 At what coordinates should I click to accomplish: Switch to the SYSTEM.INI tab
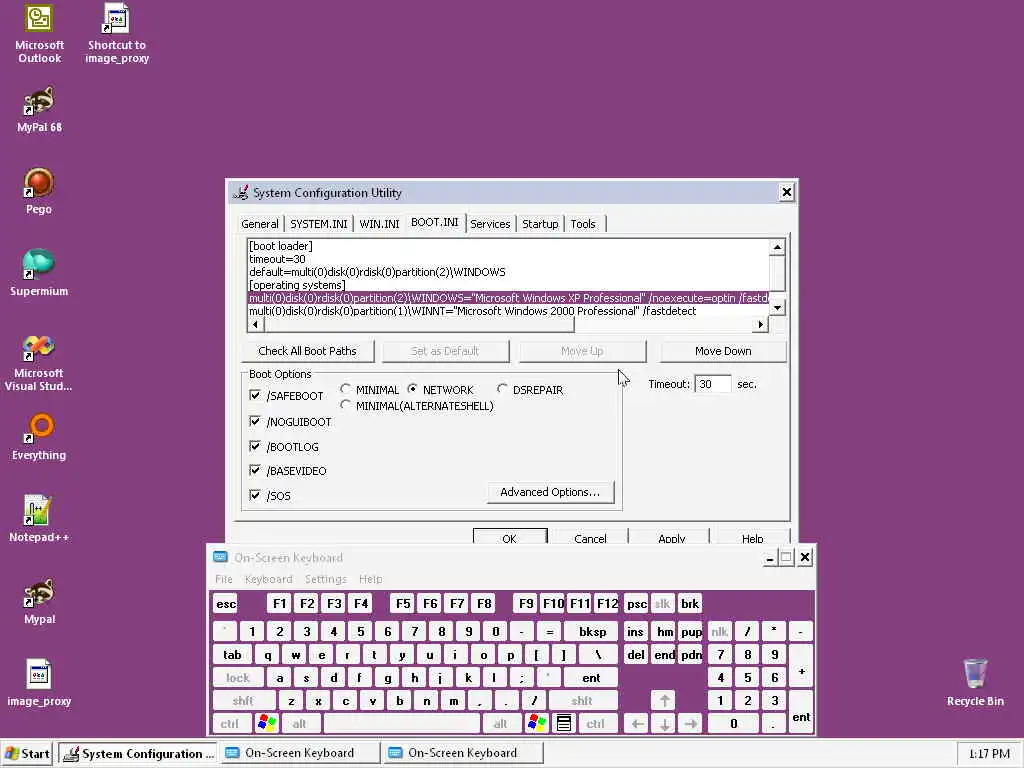pos(319,224)
